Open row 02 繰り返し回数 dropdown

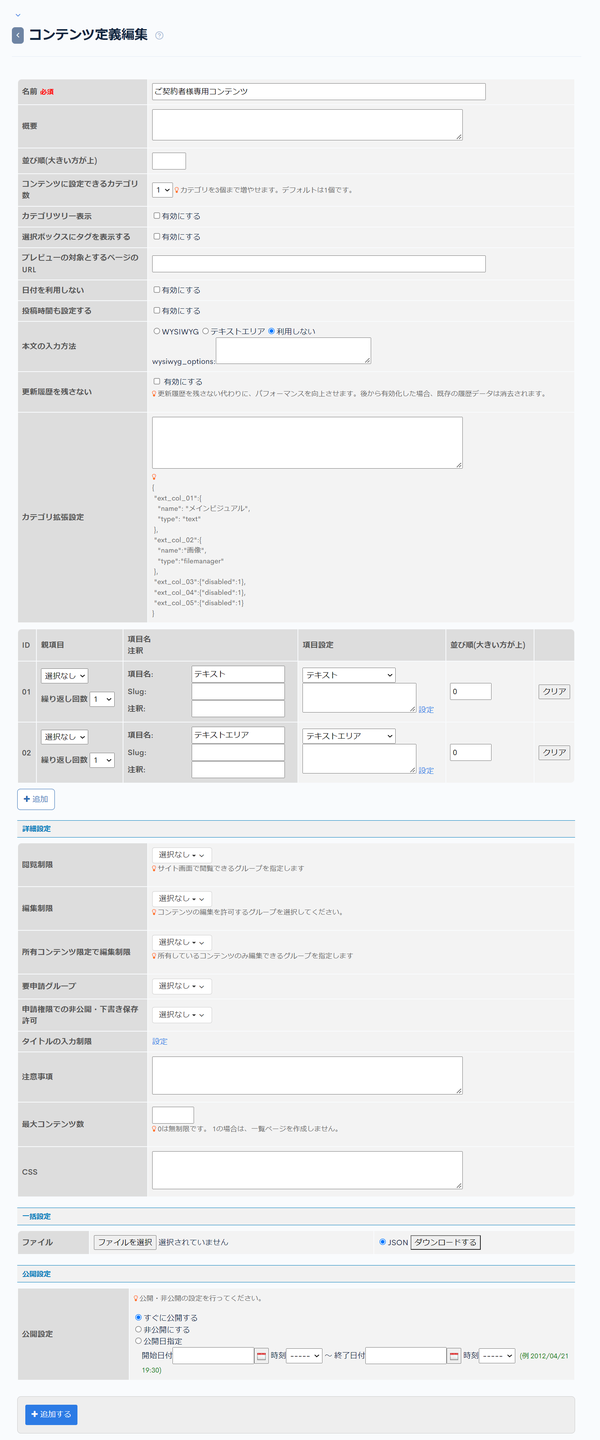point(103,760)
